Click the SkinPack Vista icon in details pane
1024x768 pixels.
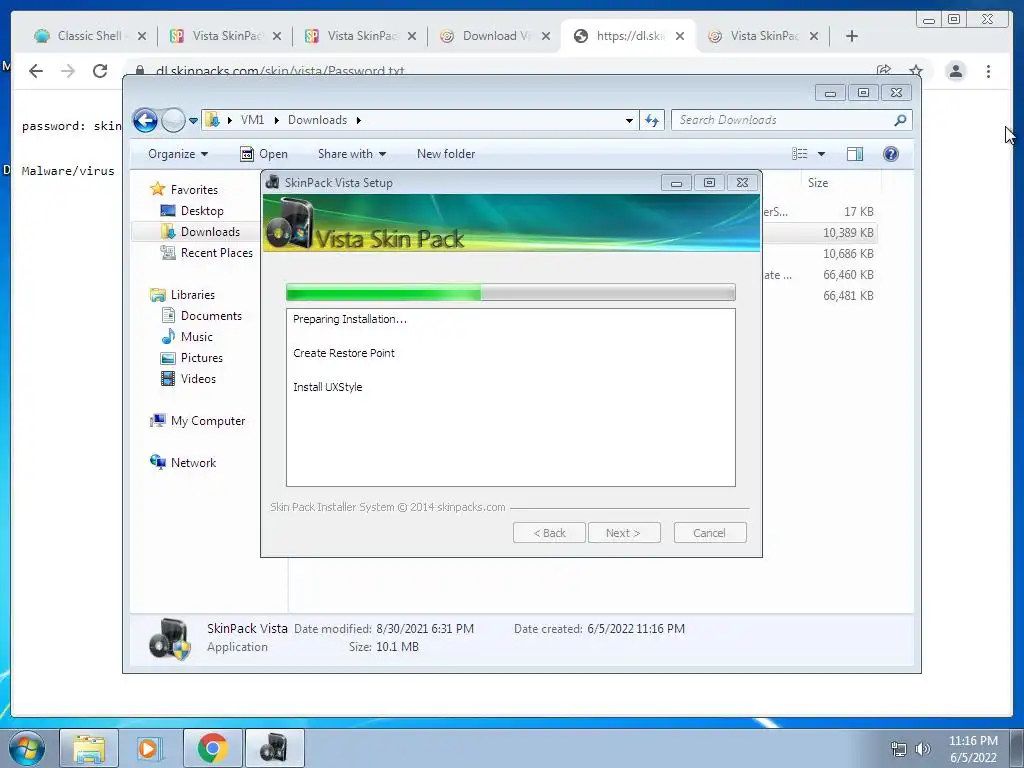point(170,639)
